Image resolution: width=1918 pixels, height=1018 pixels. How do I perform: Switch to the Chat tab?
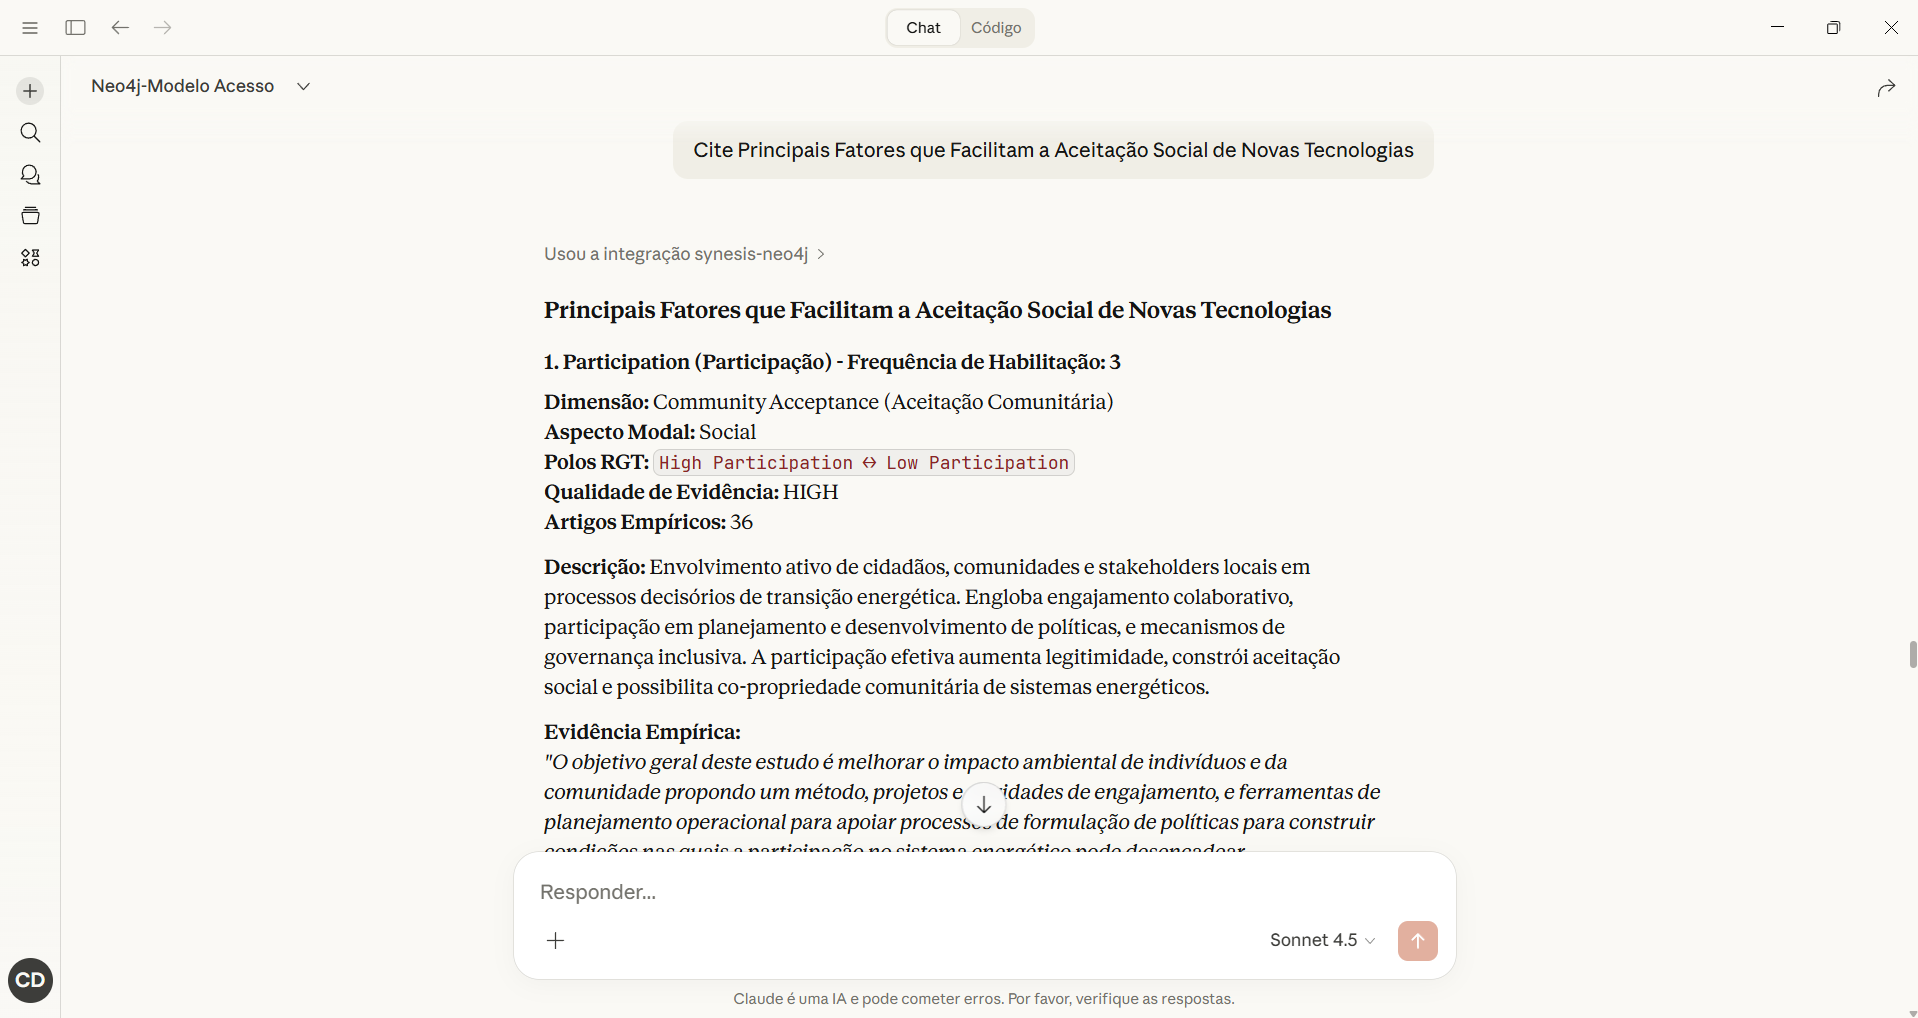[923, 28]
